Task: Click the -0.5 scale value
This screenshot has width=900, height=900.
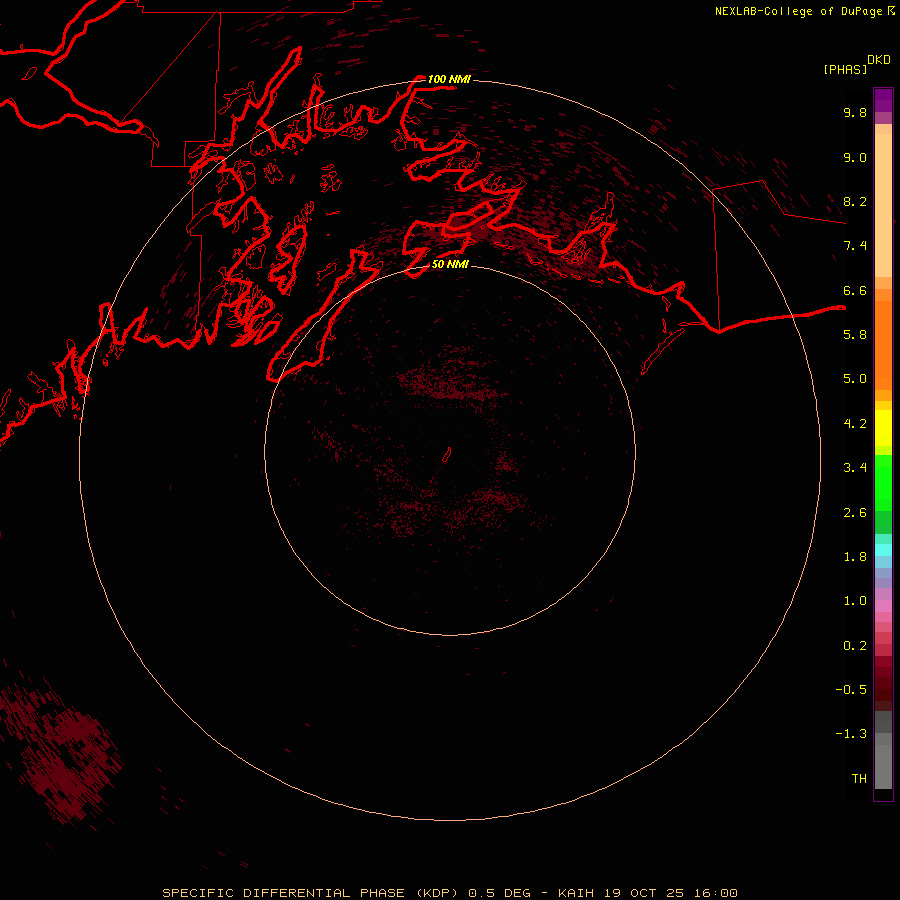Action: pos(851,690)
